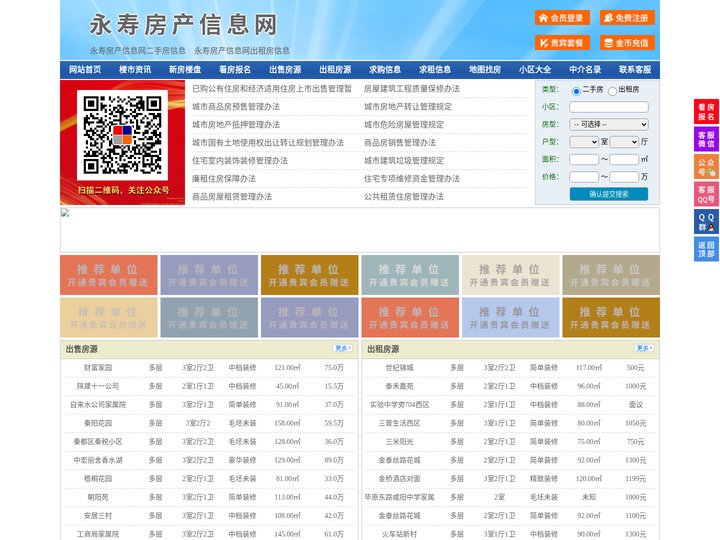Viewport: 720px width, 540px height.
Task: Click the 返回顶部 back-to-top sidebar icon
Action: coord(706,249)
